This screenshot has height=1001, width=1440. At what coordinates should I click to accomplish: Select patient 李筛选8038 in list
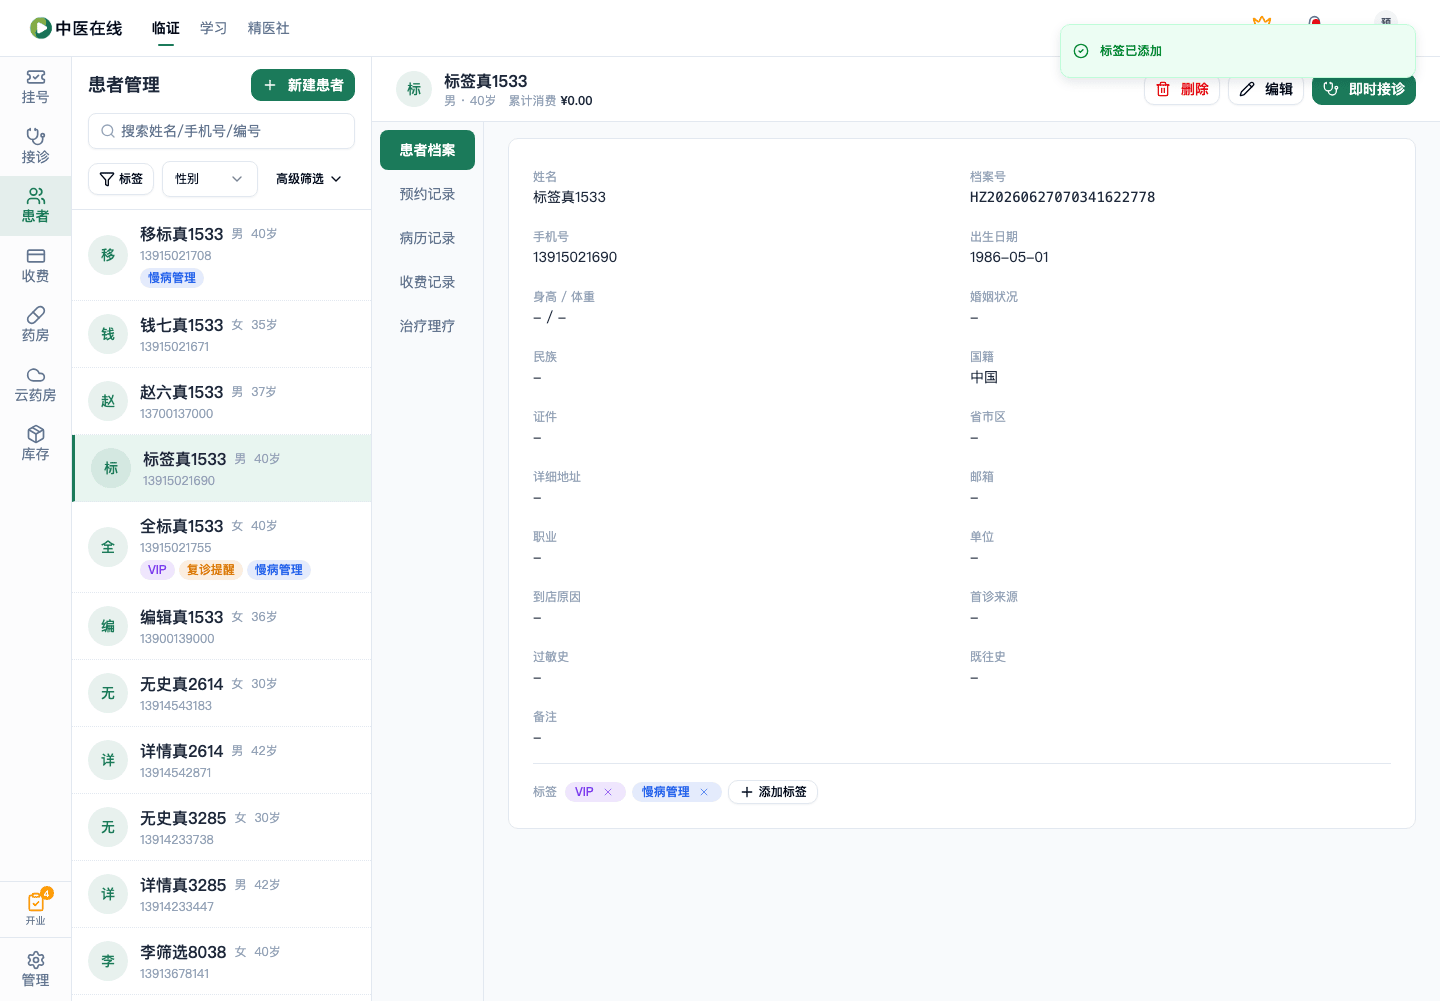[221, 961]
